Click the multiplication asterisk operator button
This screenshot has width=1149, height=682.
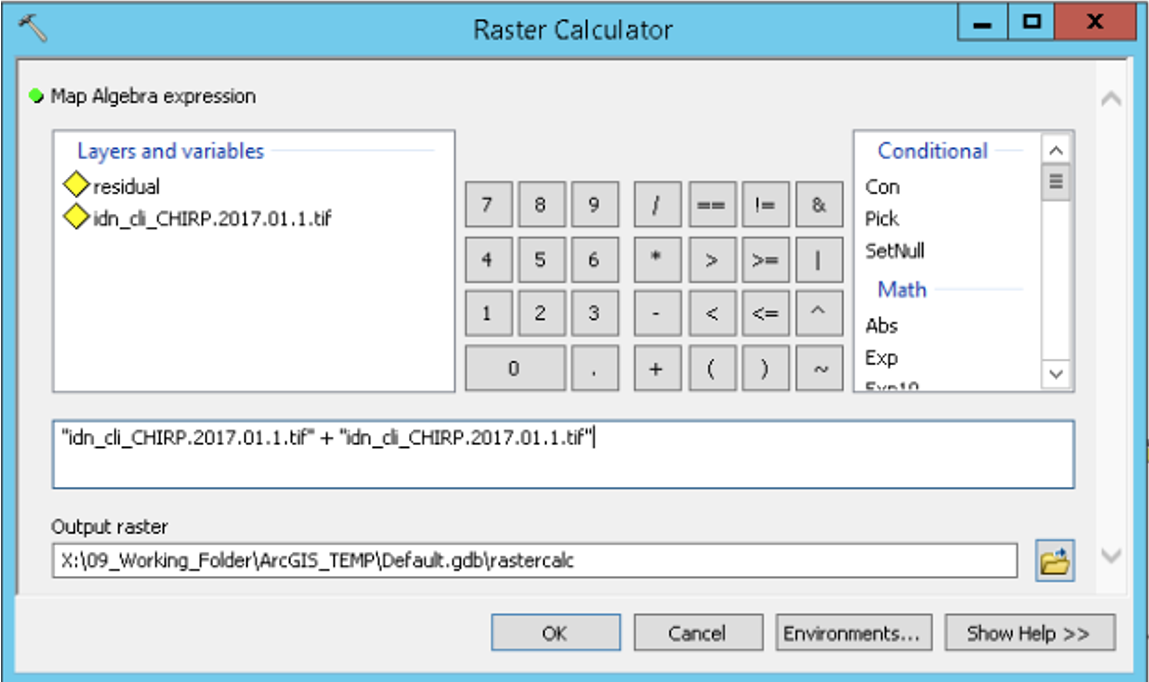pos(656,260)
